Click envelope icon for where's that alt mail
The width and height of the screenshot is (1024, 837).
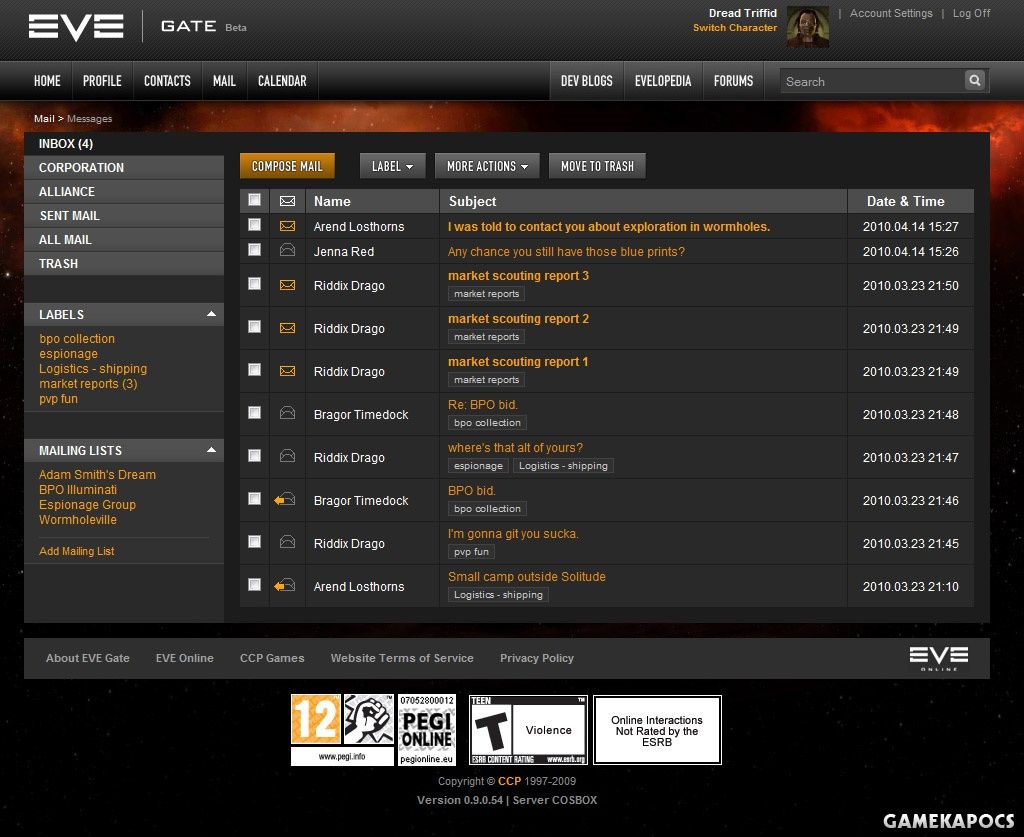point(287,456)
